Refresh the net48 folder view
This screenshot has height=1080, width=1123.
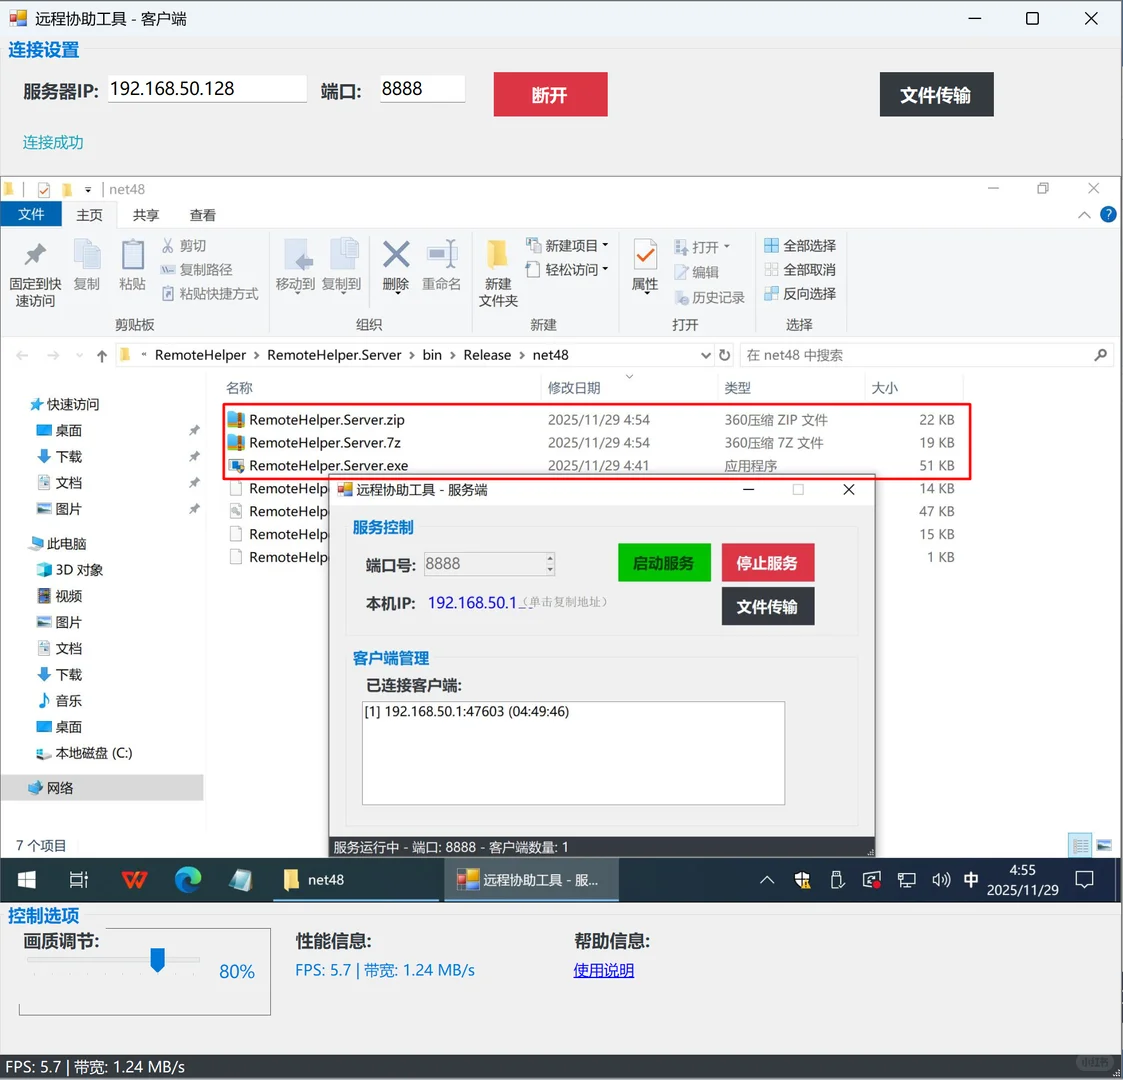[725, 355]
